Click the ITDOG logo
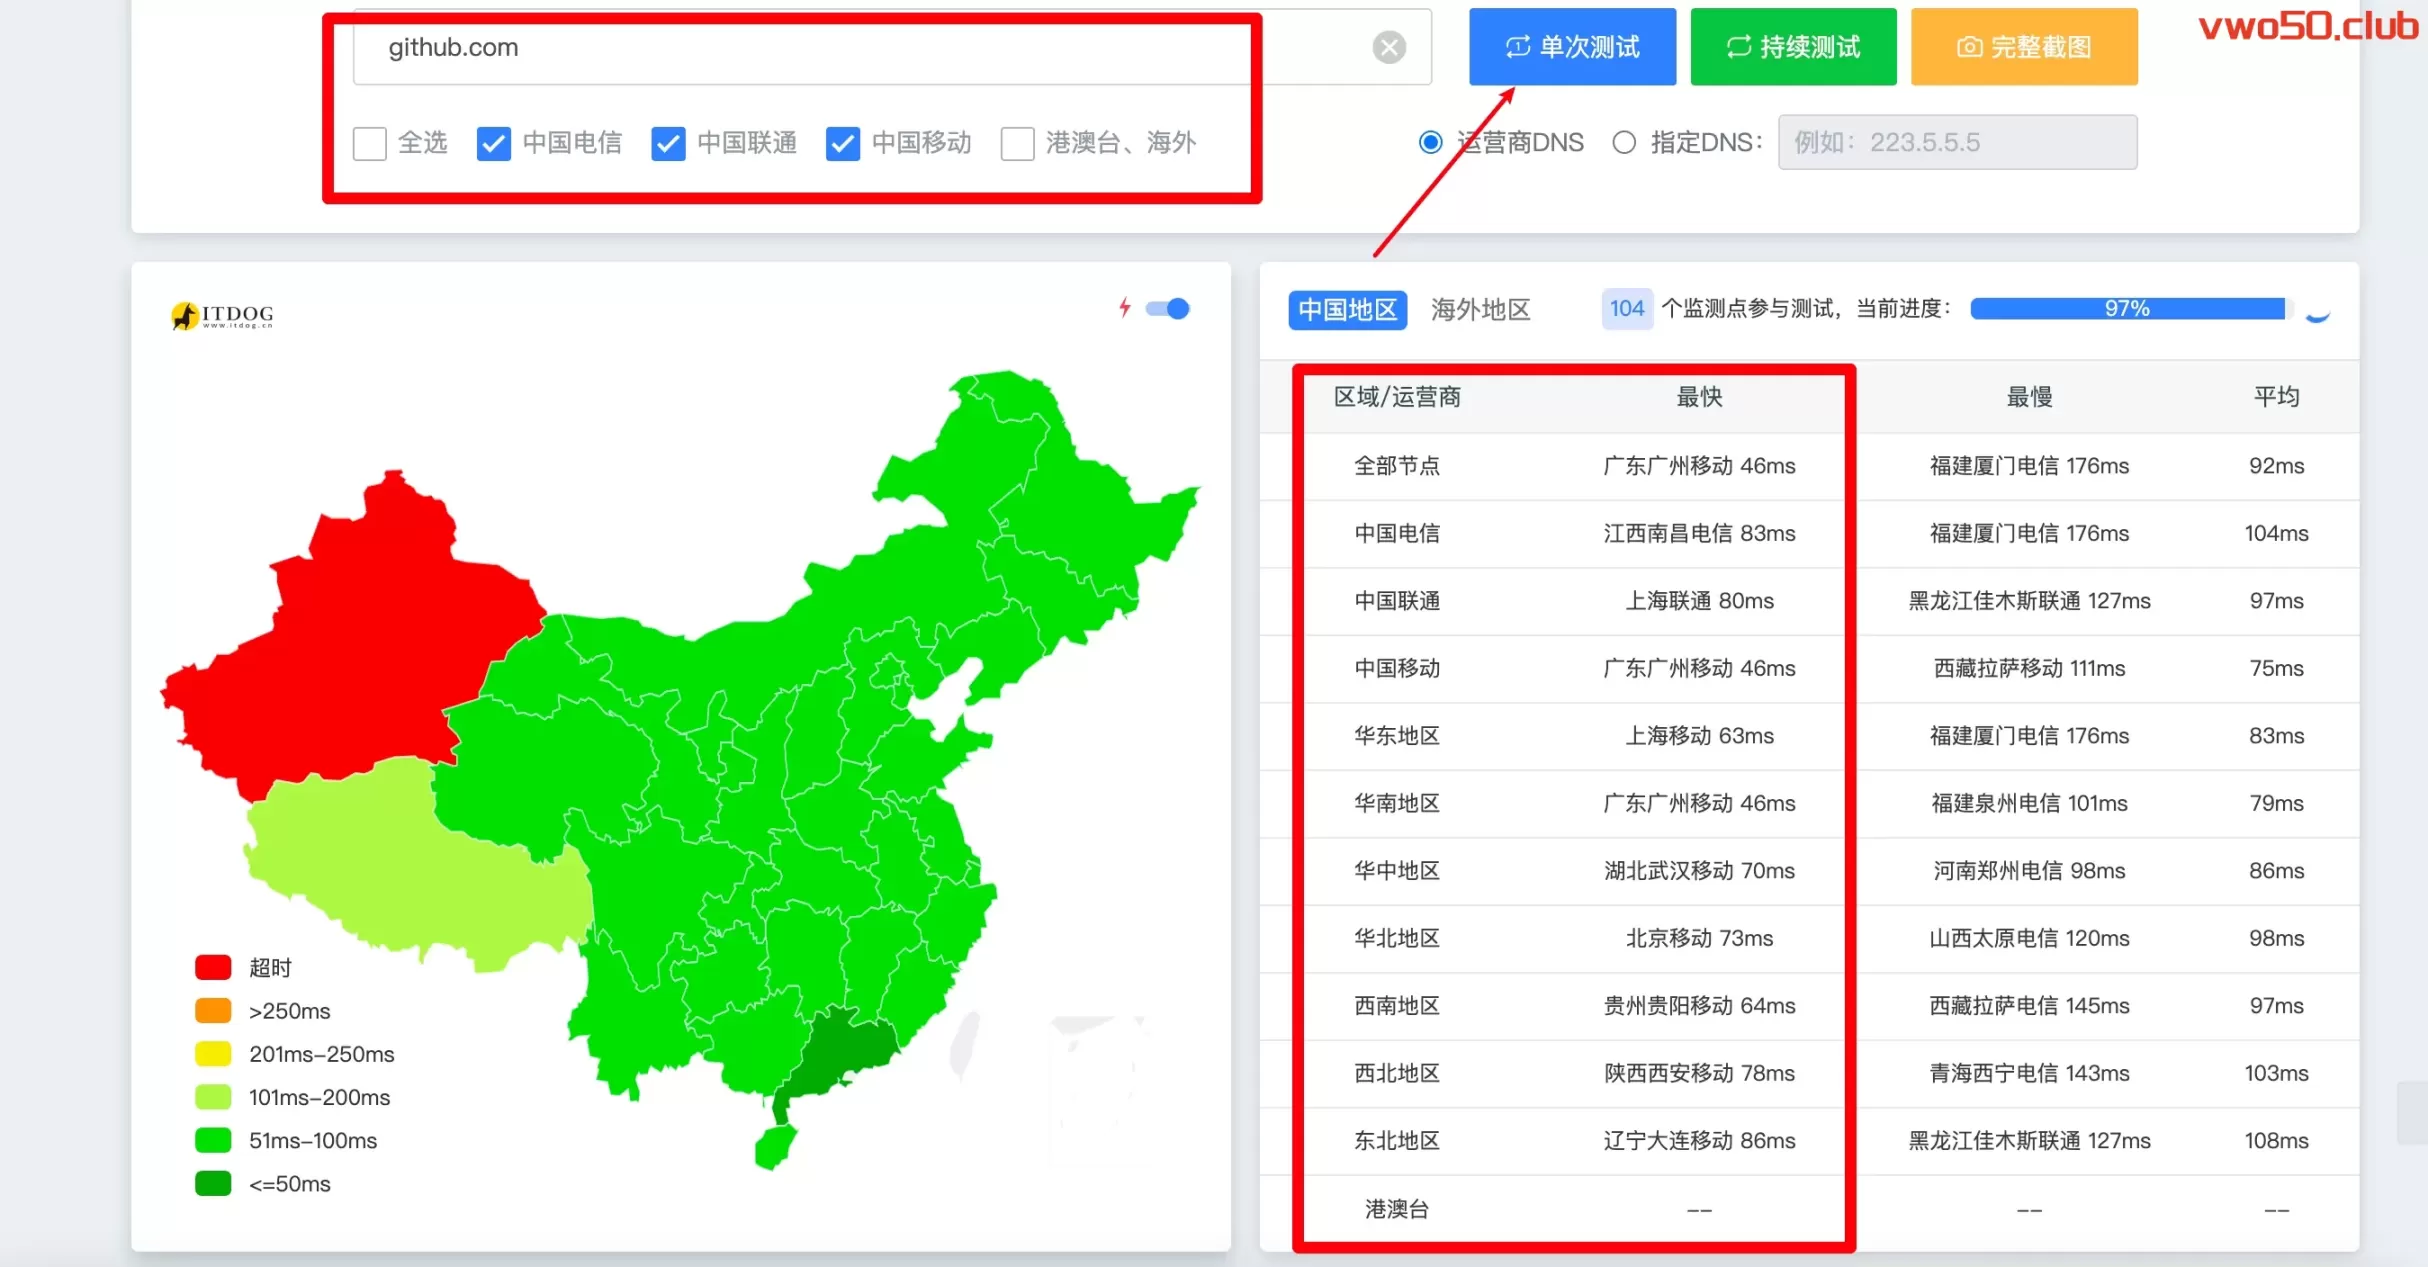The width and height of the screenshot is (2428, 1267). click(222, 315)
